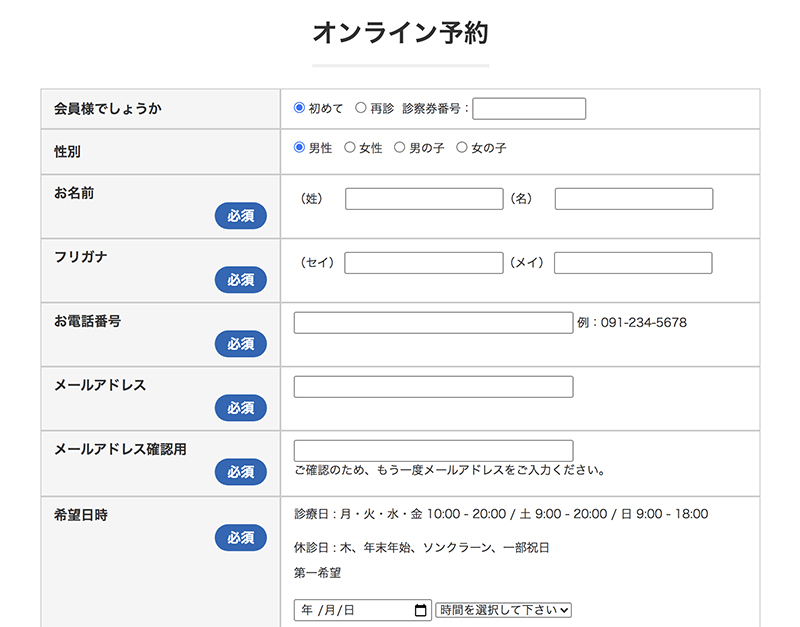Viewport: 800px width, 627px height.
Task: Select the 再診 radio button
Action: [361, 108]
